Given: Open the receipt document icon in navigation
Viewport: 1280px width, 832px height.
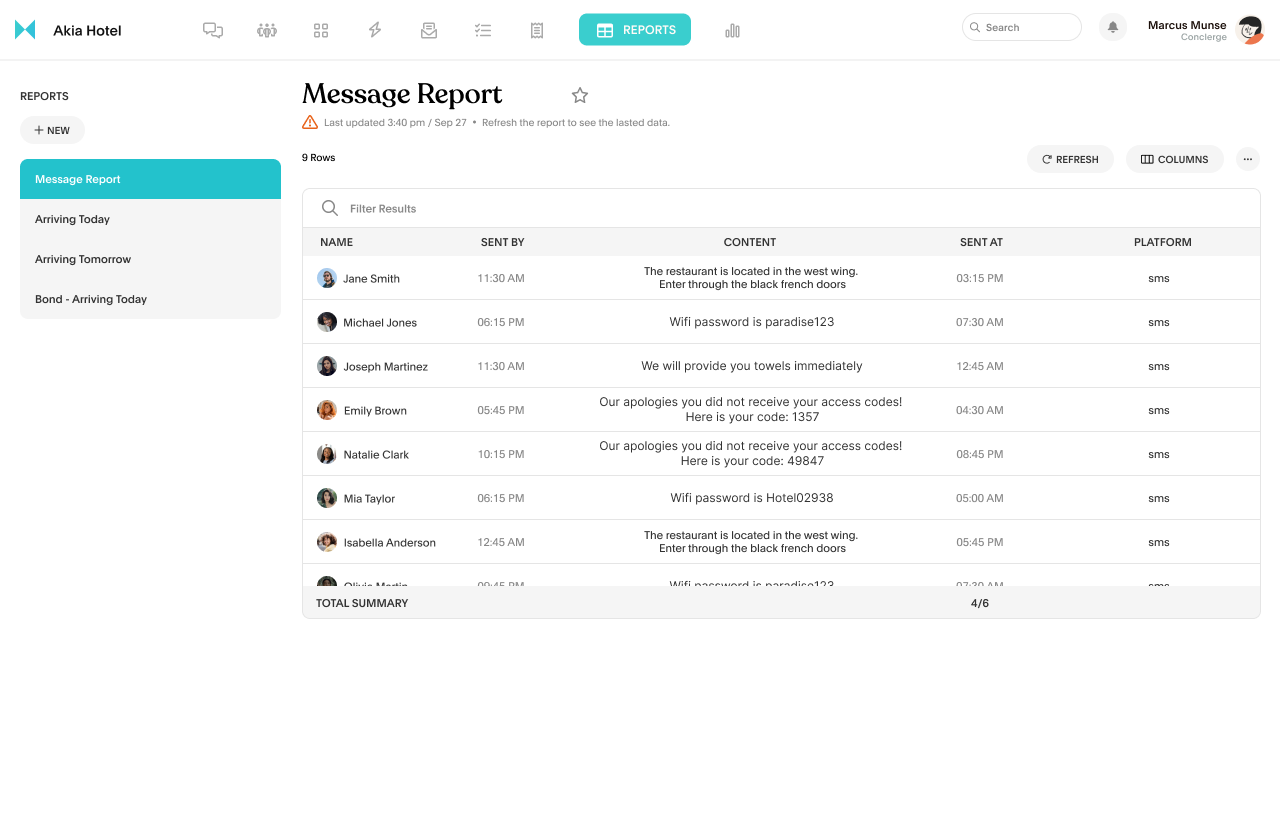Looking at the screenshot, I should click(x=537, y=30).
